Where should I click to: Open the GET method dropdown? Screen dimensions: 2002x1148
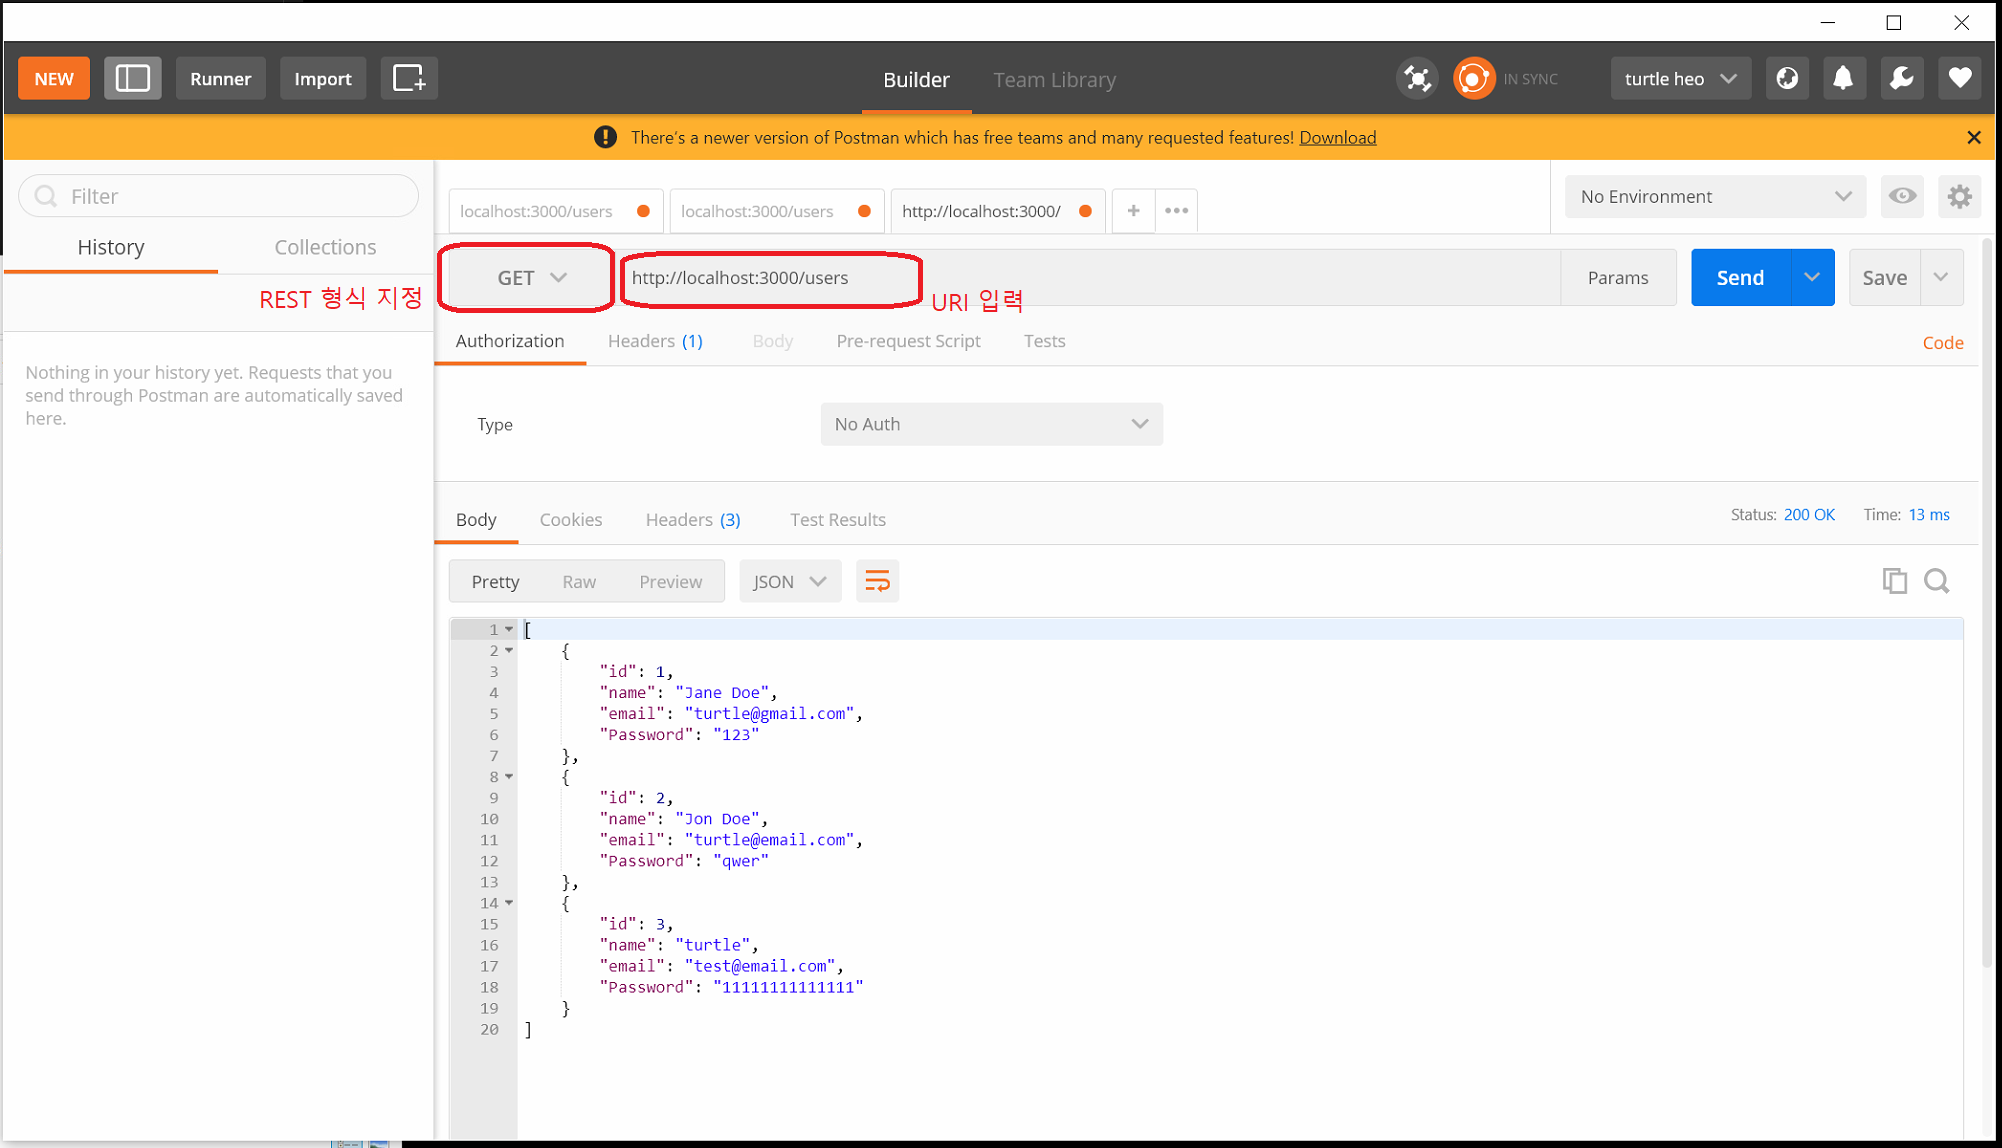click(531, 278)
